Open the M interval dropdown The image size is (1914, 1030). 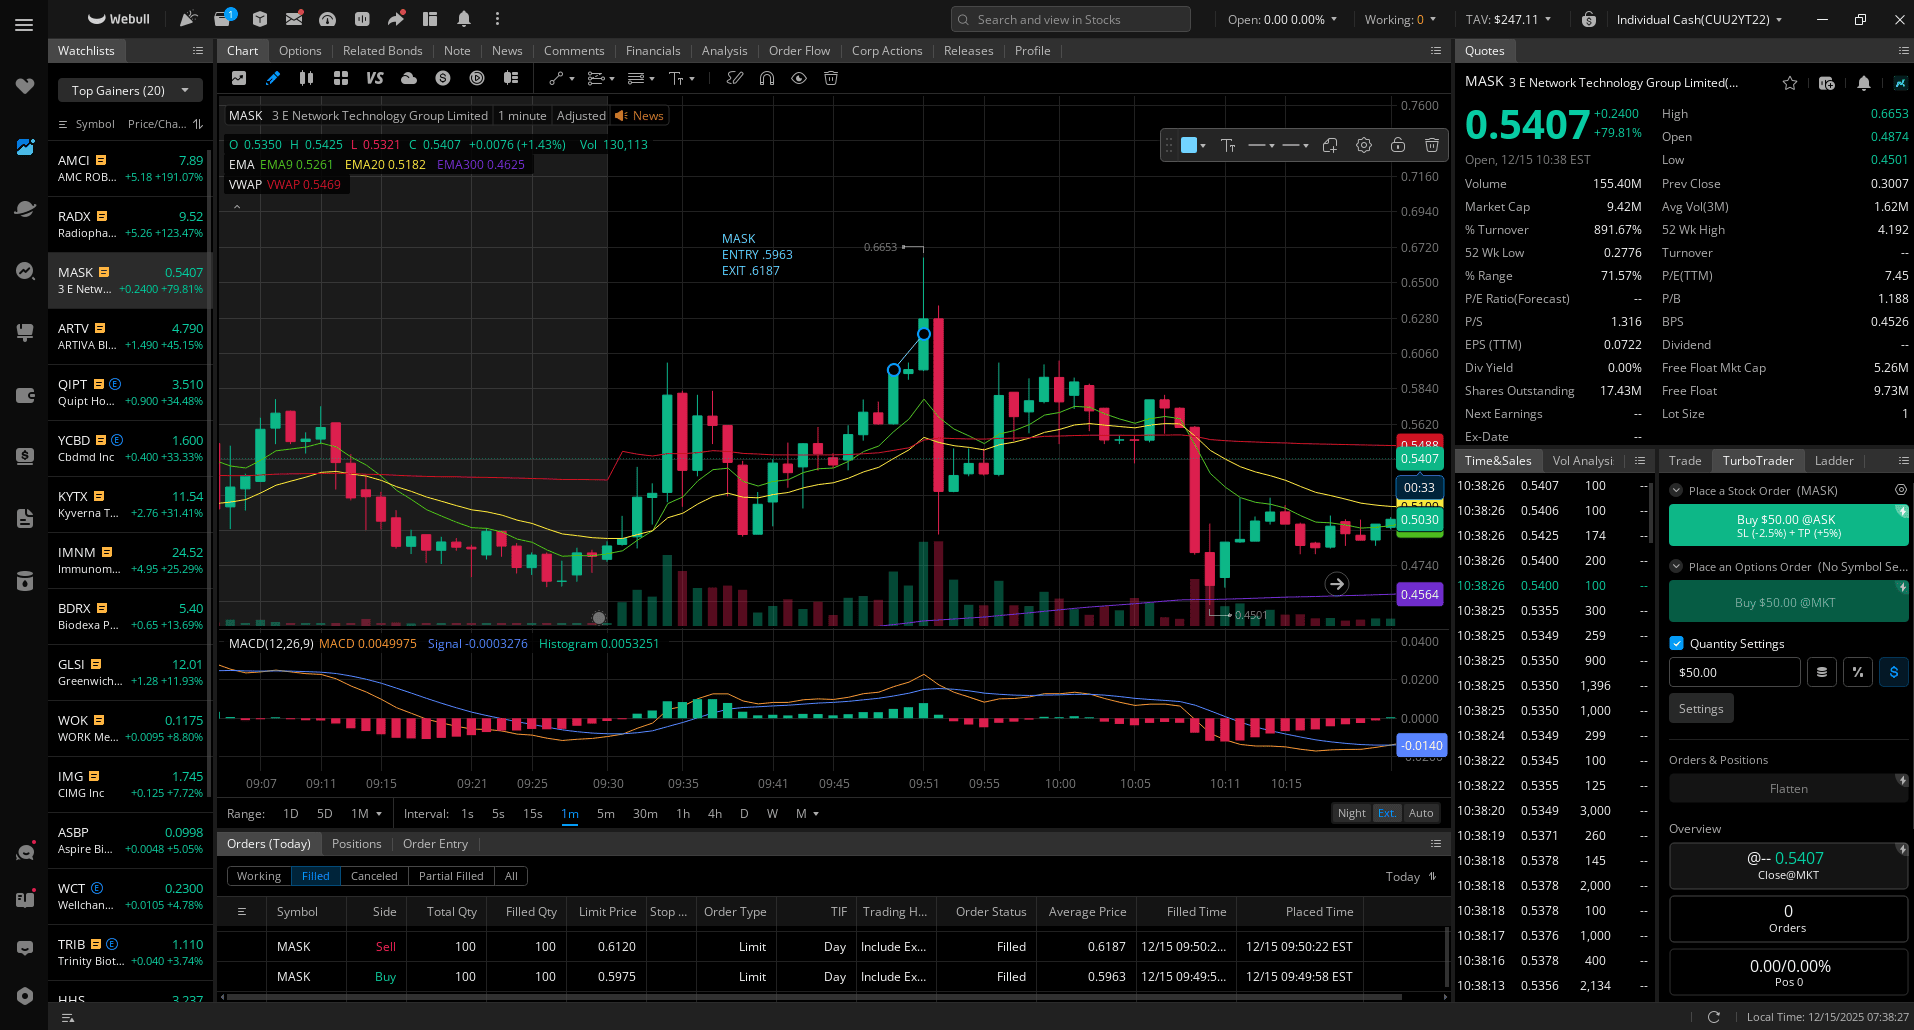coord(807,813)
